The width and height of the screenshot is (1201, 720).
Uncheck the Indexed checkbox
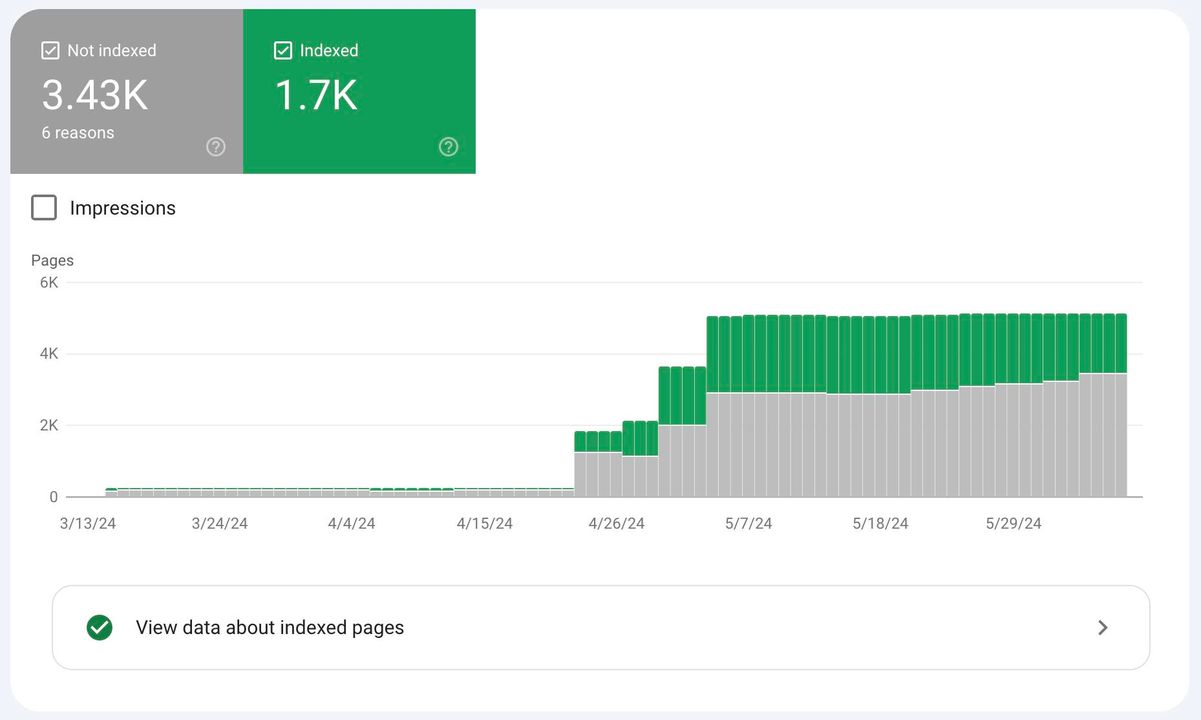coord(283,51)
